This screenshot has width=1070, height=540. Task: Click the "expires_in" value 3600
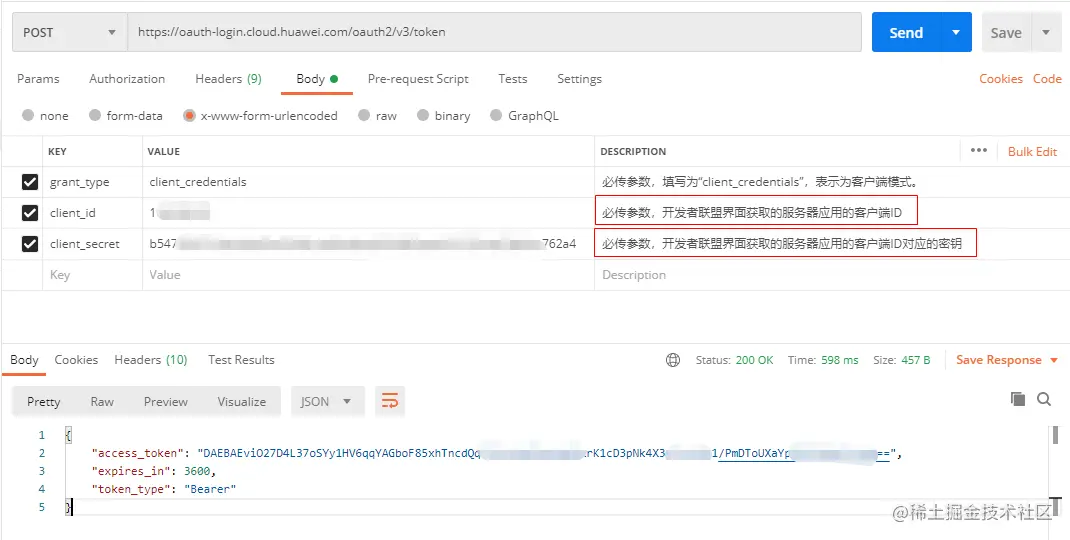point(199,471)
